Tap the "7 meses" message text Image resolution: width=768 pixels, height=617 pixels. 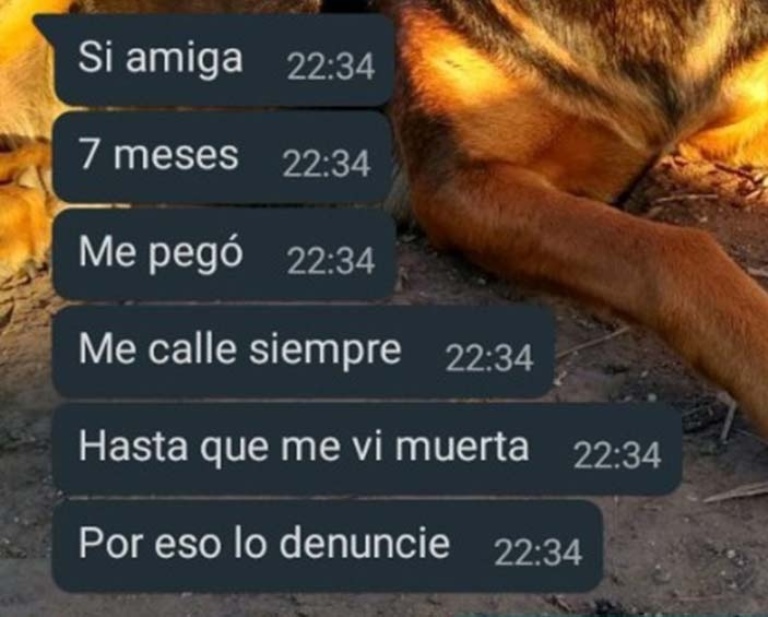click(x=159, y=155)
